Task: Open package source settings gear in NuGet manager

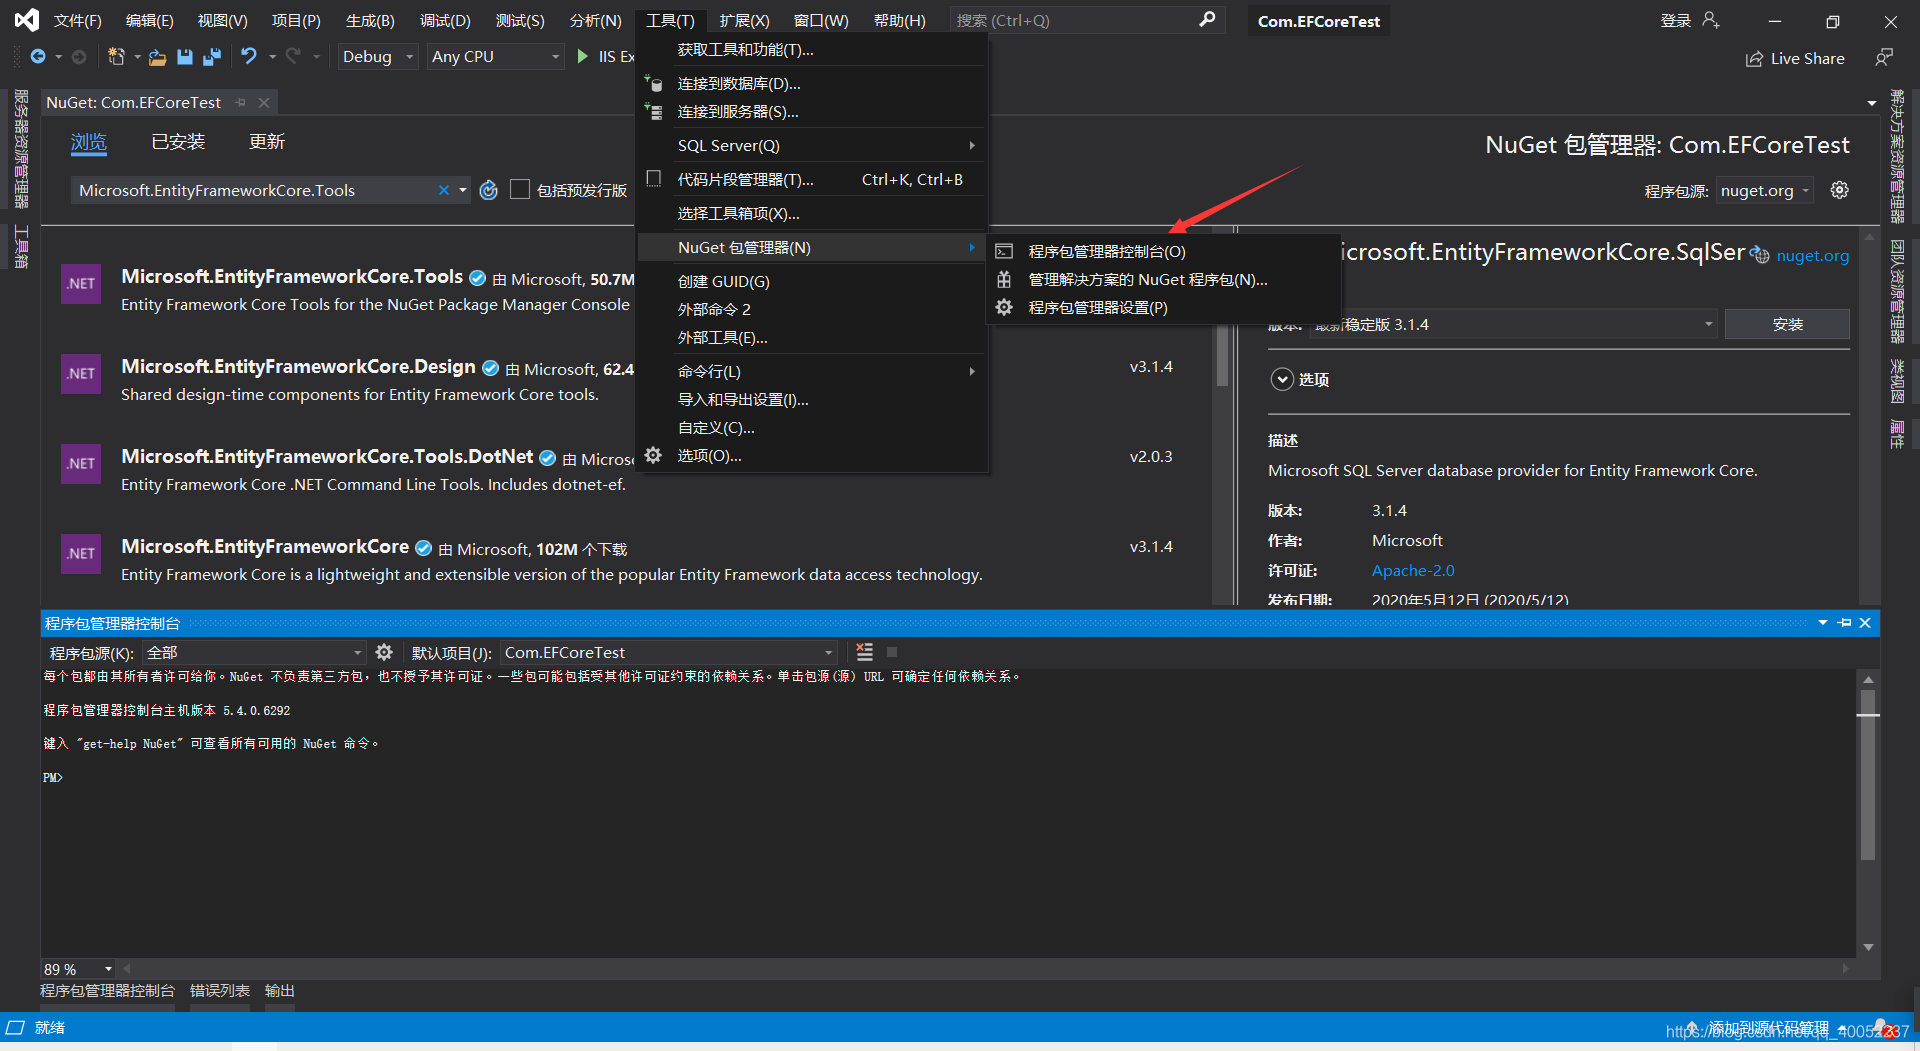Action: [x=1839, y=190]
